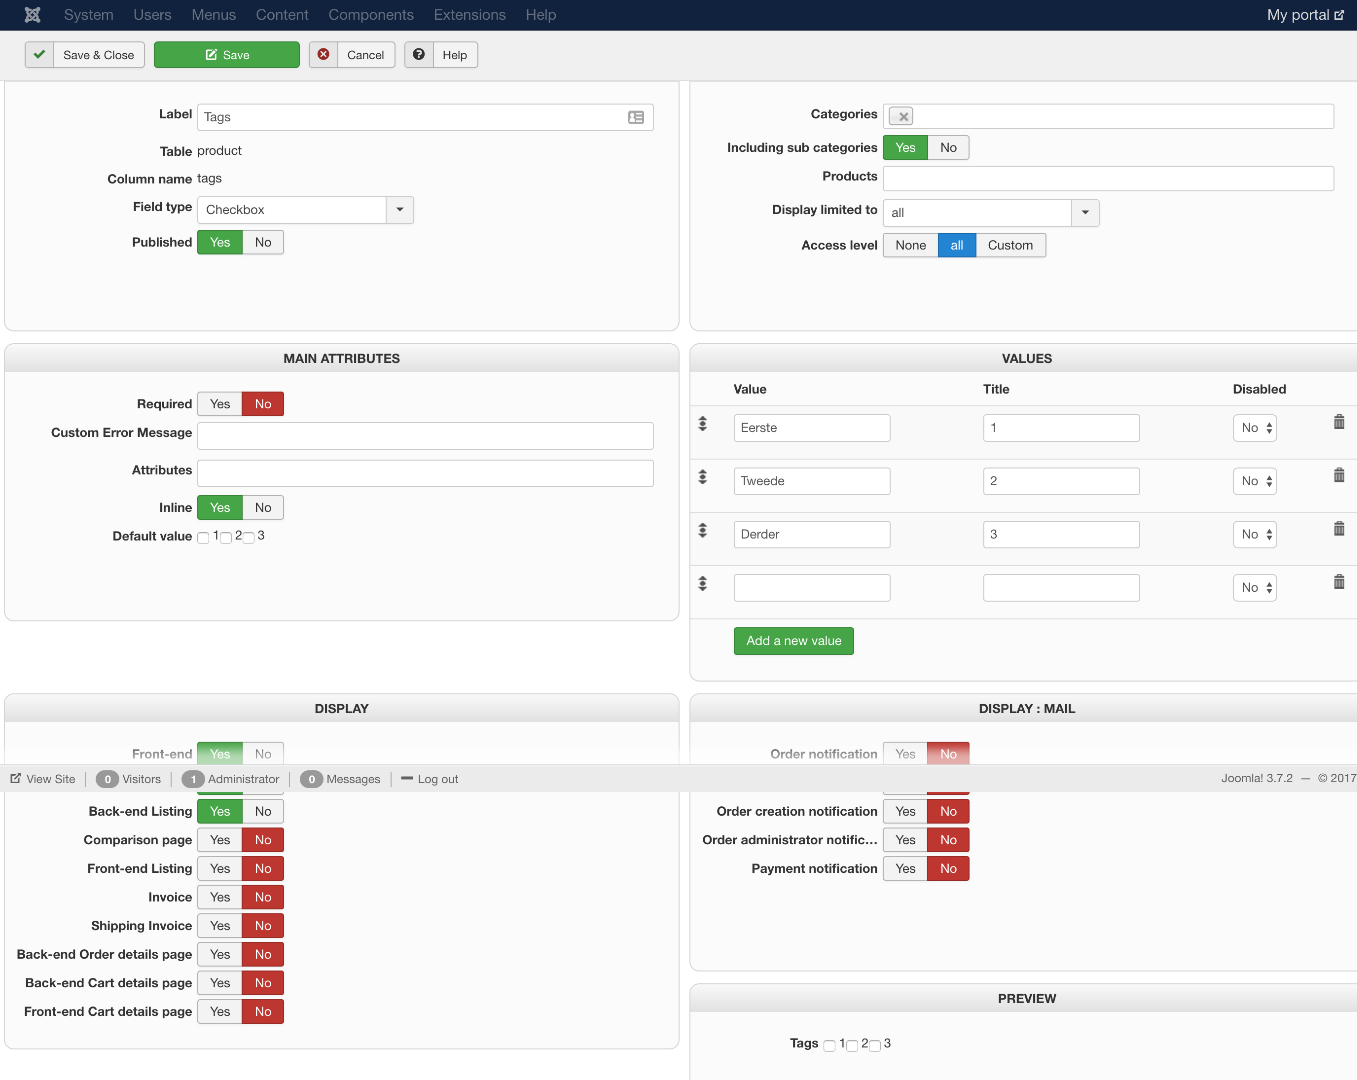
Task: Open the Users menu
Action: pos(153,15)
